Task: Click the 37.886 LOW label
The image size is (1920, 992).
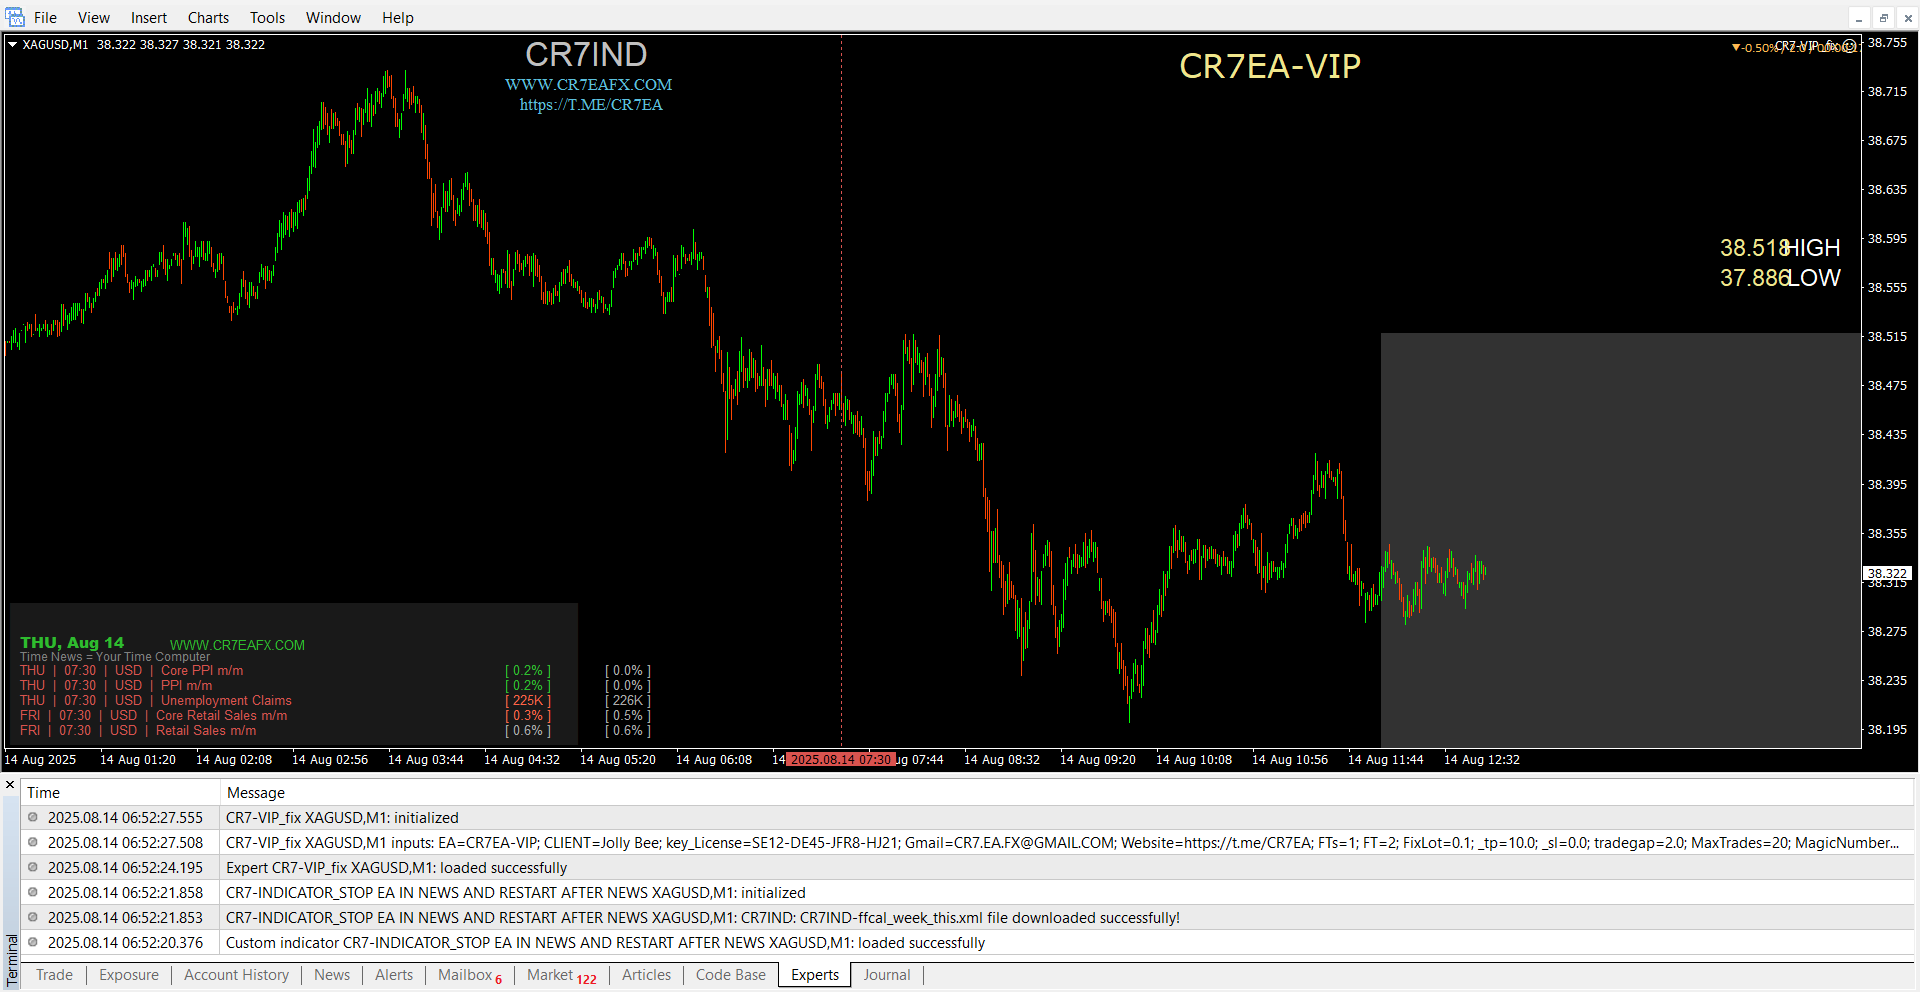Action: pyautogui.click(x=1780, y=278)
